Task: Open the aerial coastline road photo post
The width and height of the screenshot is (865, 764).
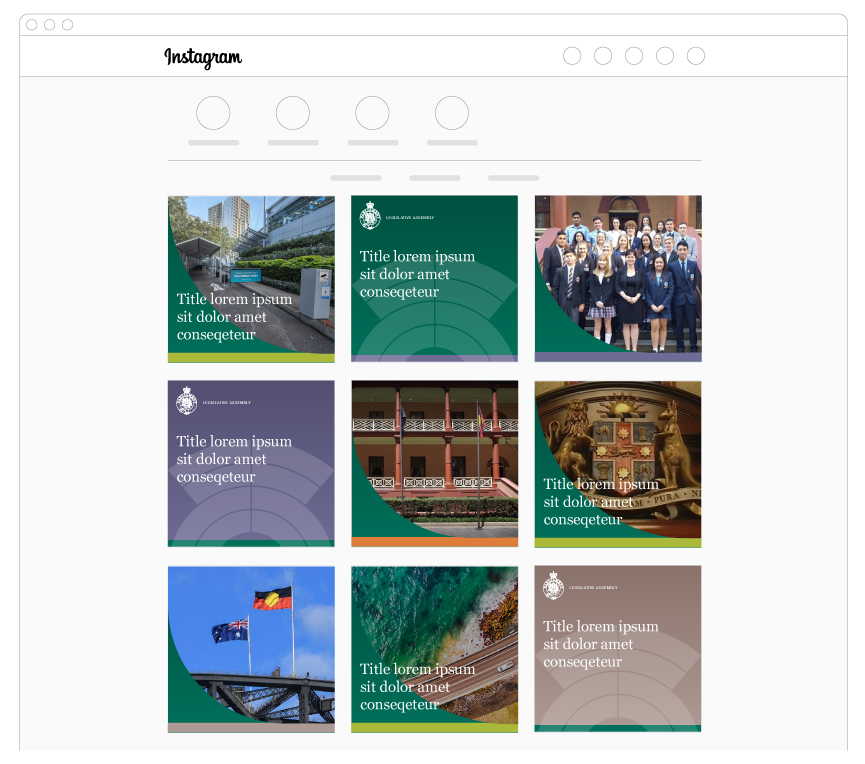Action: click(x=435, y=649)
